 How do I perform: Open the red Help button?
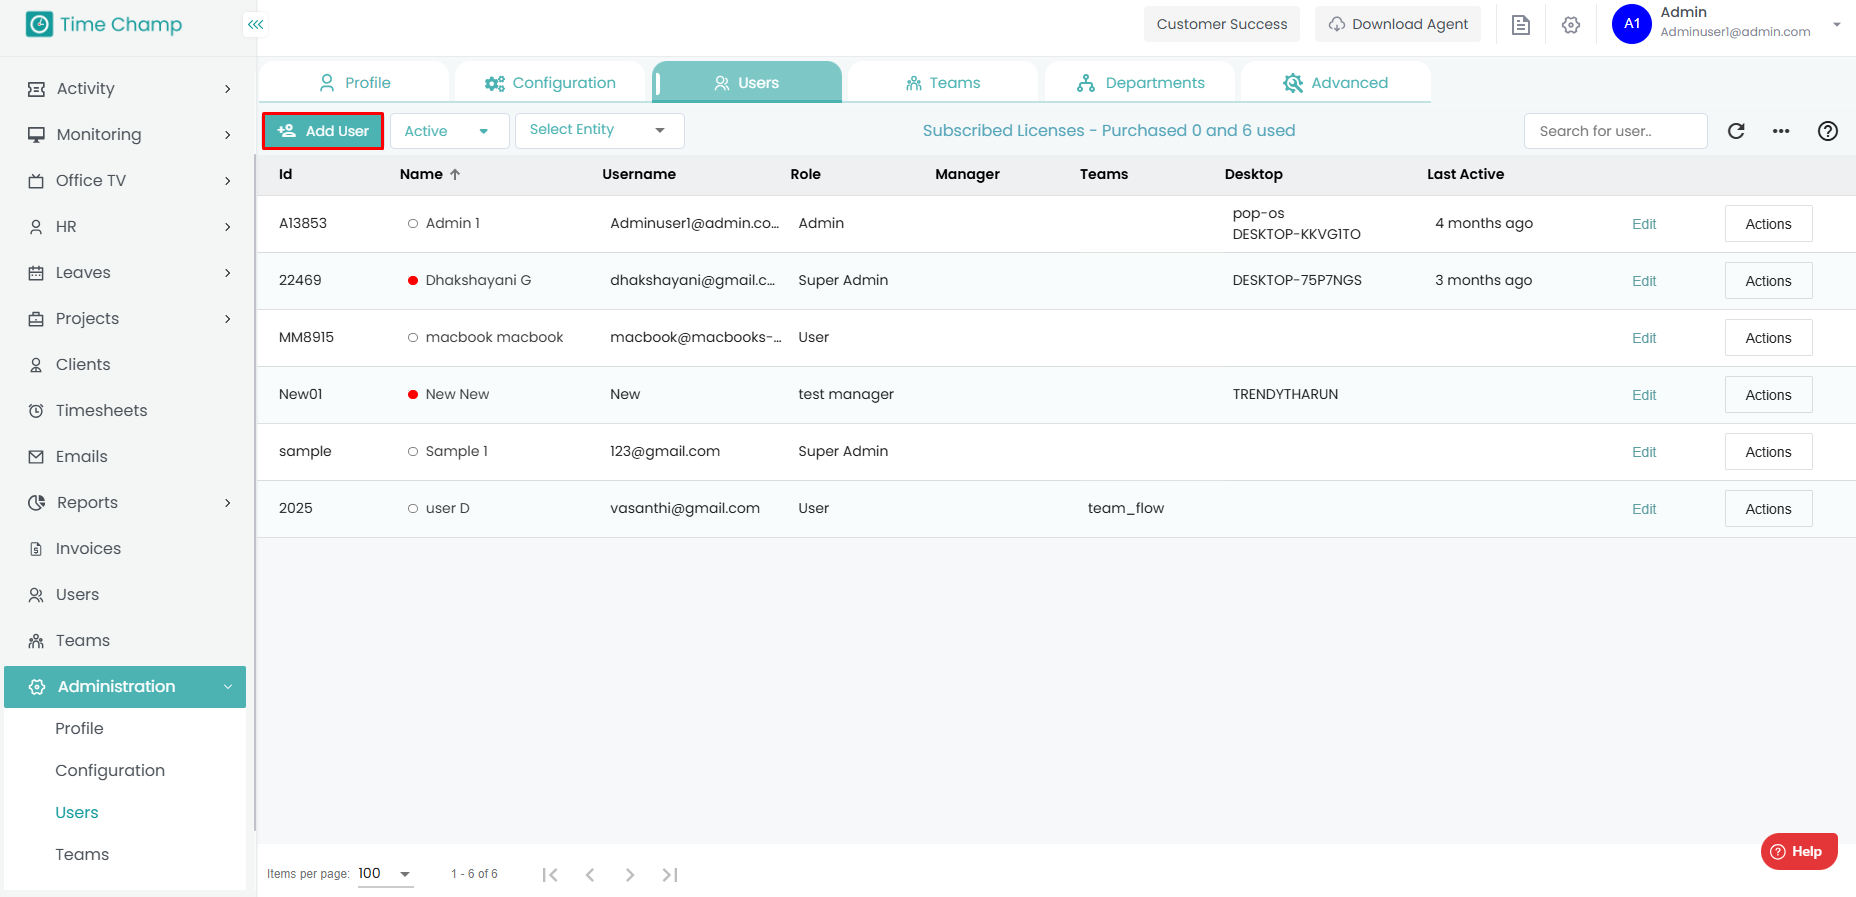[x=1799, y=852]
